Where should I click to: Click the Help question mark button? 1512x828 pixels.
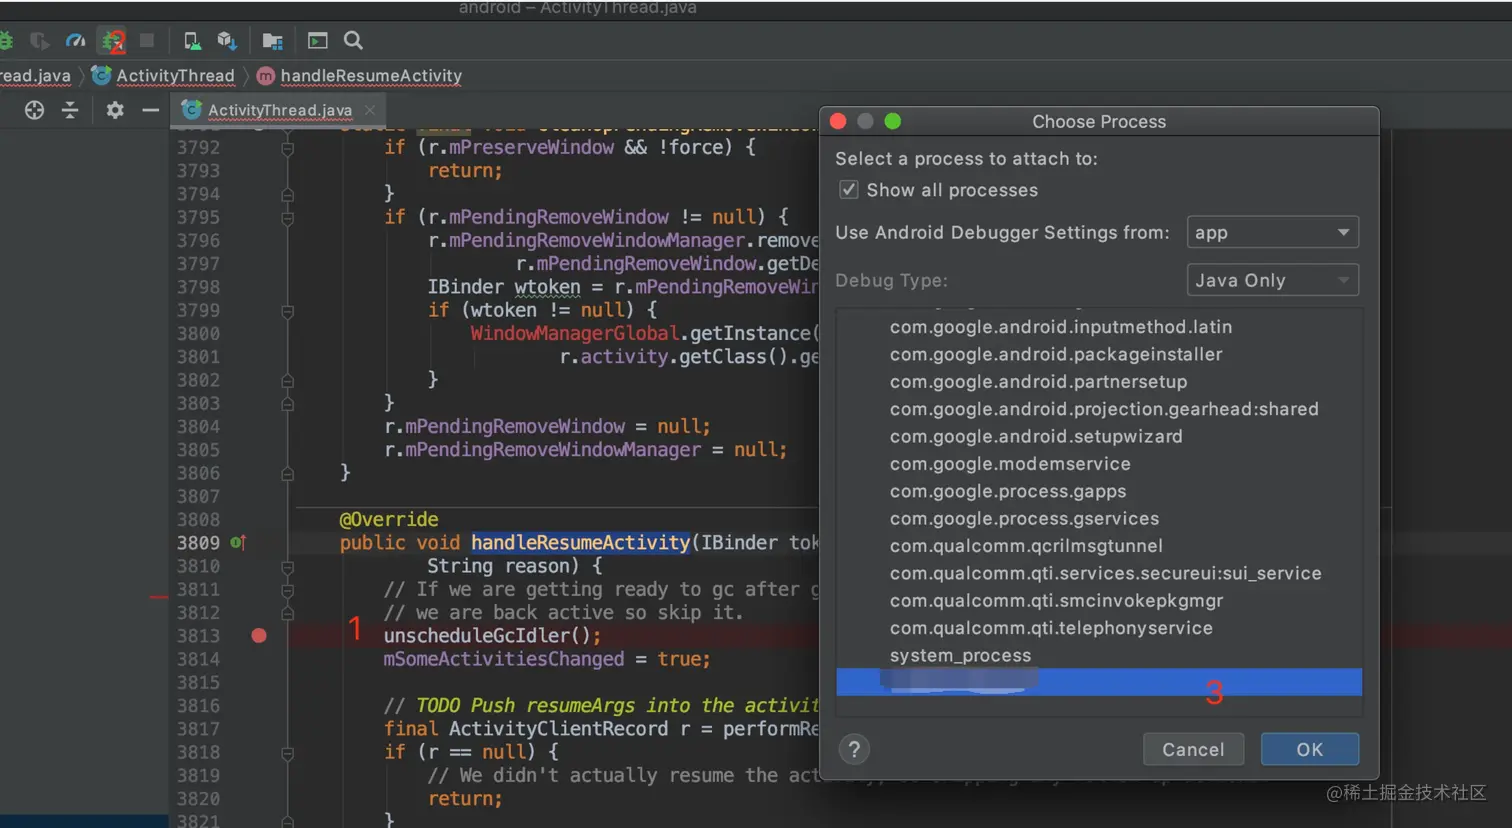[853, 750]
